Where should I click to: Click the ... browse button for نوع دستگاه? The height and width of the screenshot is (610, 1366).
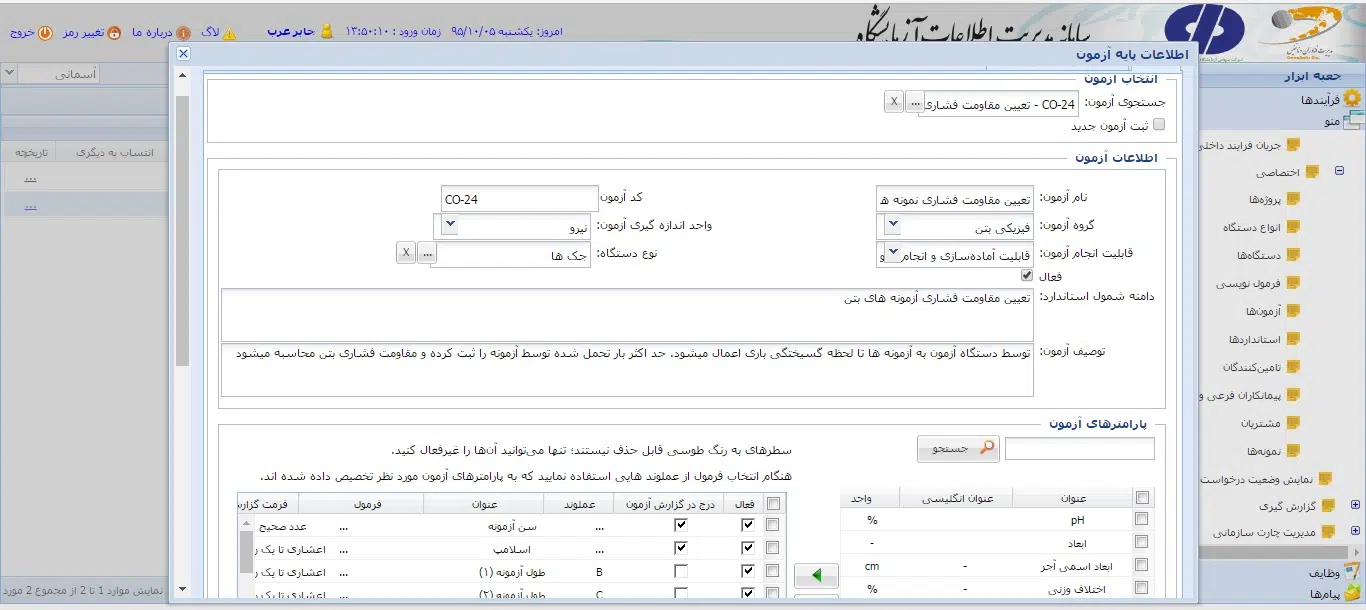427,252
